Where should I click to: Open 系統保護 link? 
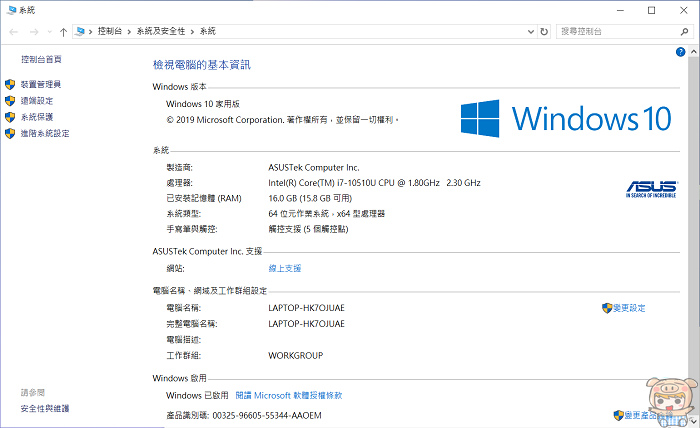pyautogui.click(x=37, y=117)
